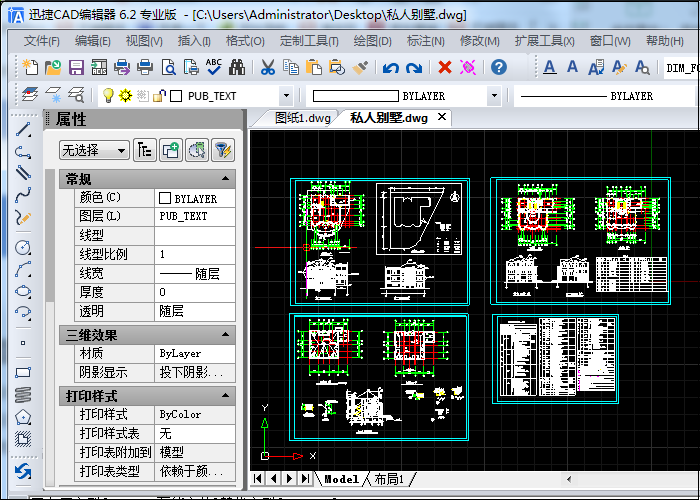Open the BYLAYER linetype dropdown
This screenshot has height=500, width=700.
605,96
